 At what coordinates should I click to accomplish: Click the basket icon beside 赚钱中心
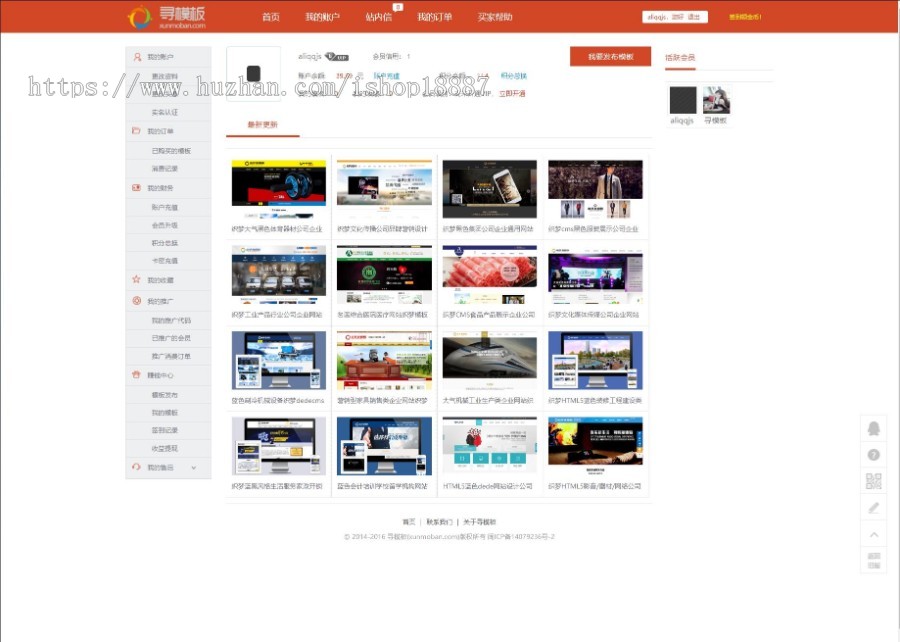click(x=136, y=375)
